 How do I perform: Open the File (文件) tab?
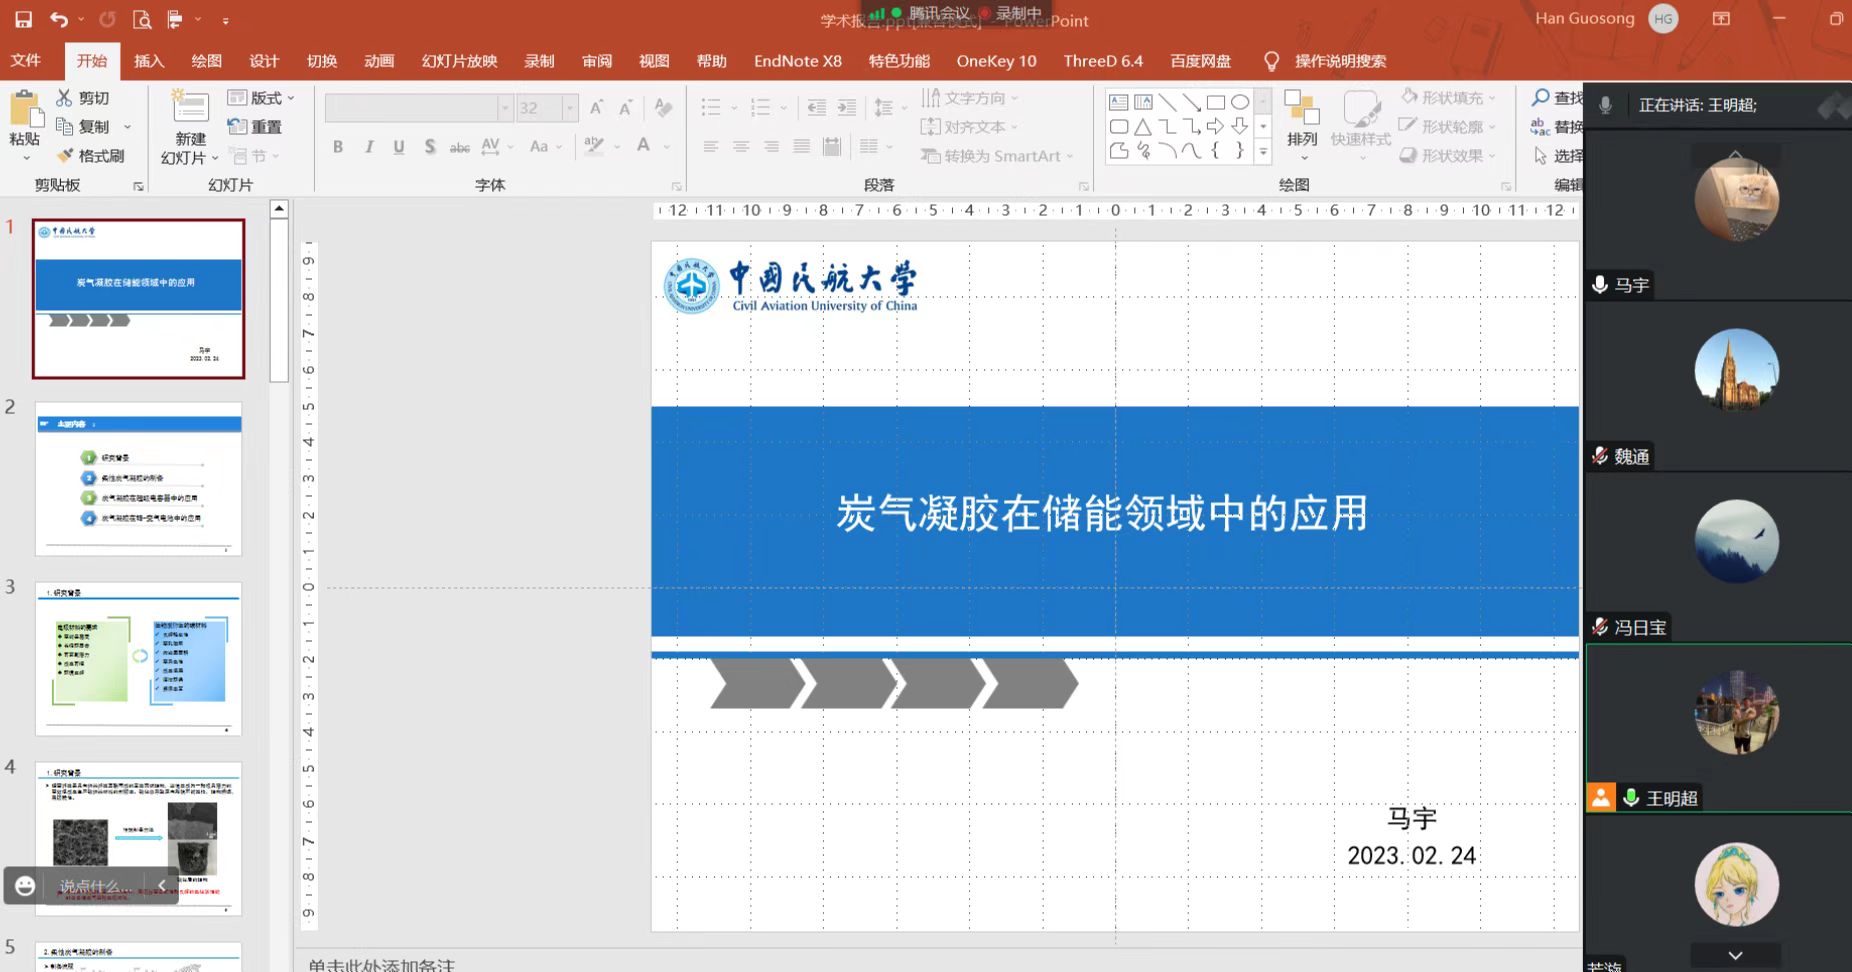point(26,61)
